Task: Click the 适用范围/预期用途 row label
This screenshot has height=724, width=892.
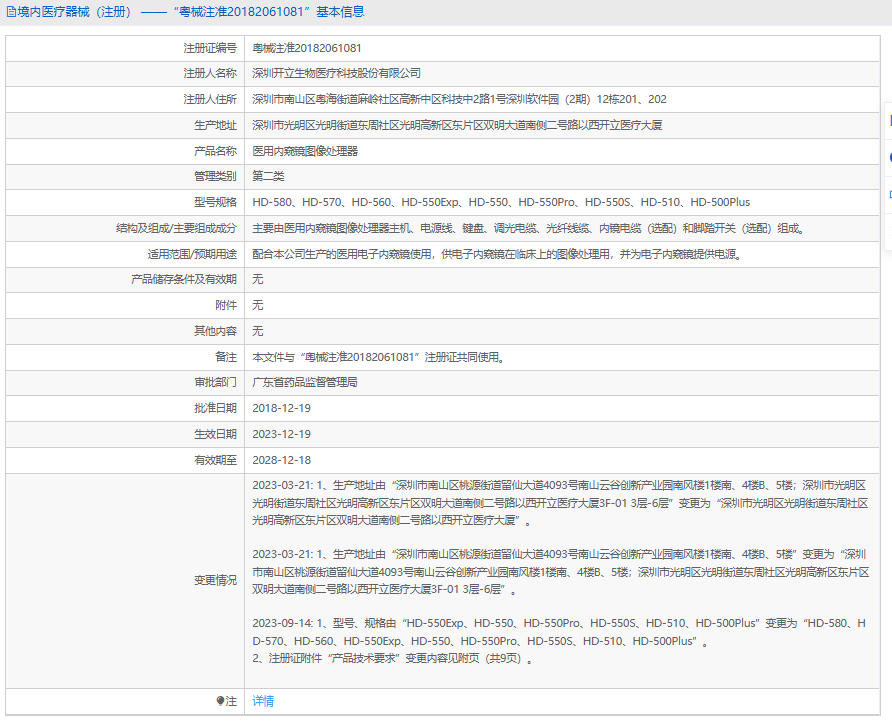Action: click(x=192, y=254)
